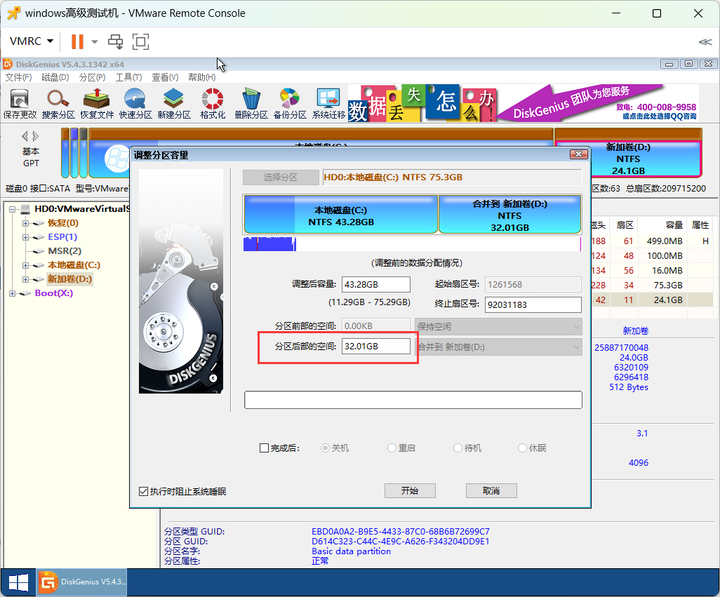Click the DiskGenius advertisement banner

click(523, 103)
